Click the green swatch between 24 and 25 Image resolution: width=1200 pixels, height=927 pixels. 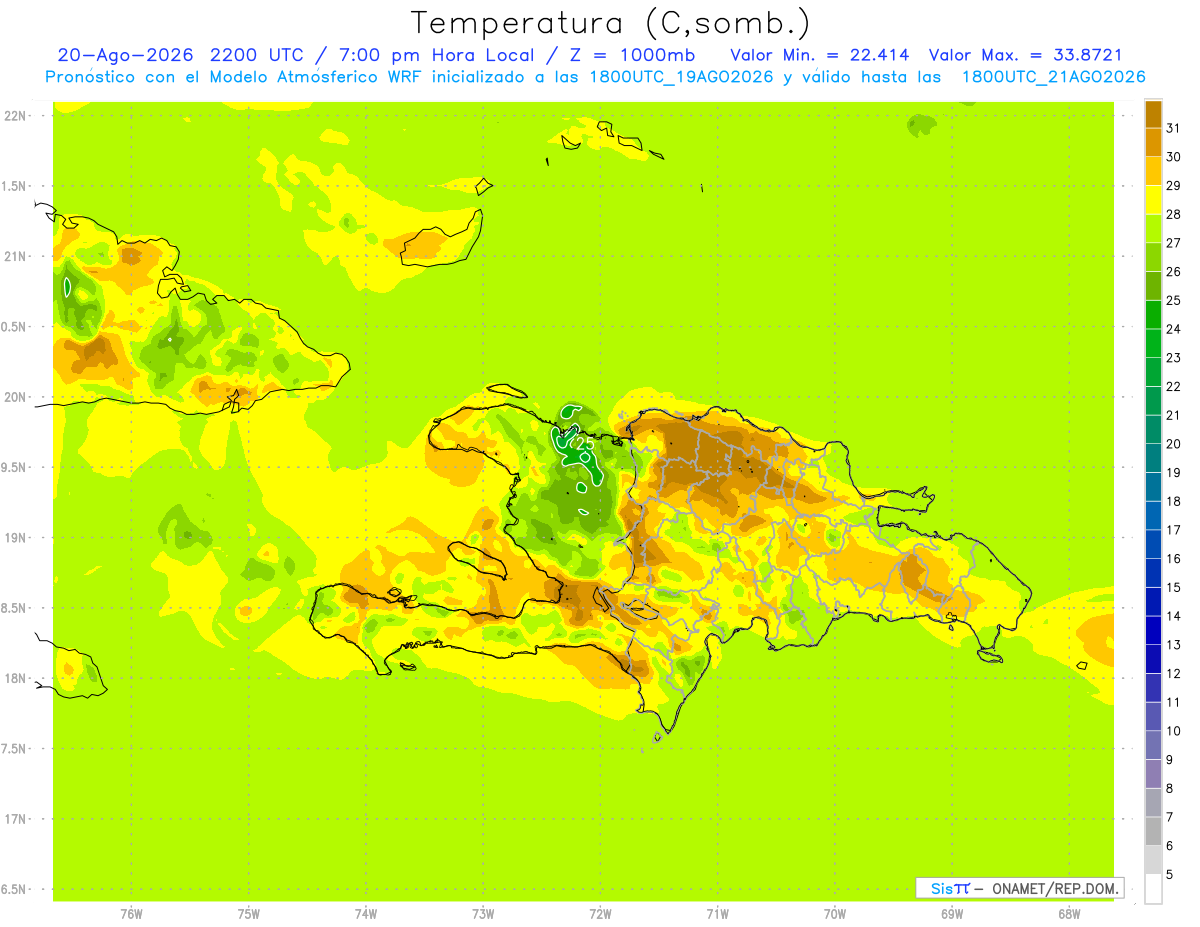[1153, 314]
